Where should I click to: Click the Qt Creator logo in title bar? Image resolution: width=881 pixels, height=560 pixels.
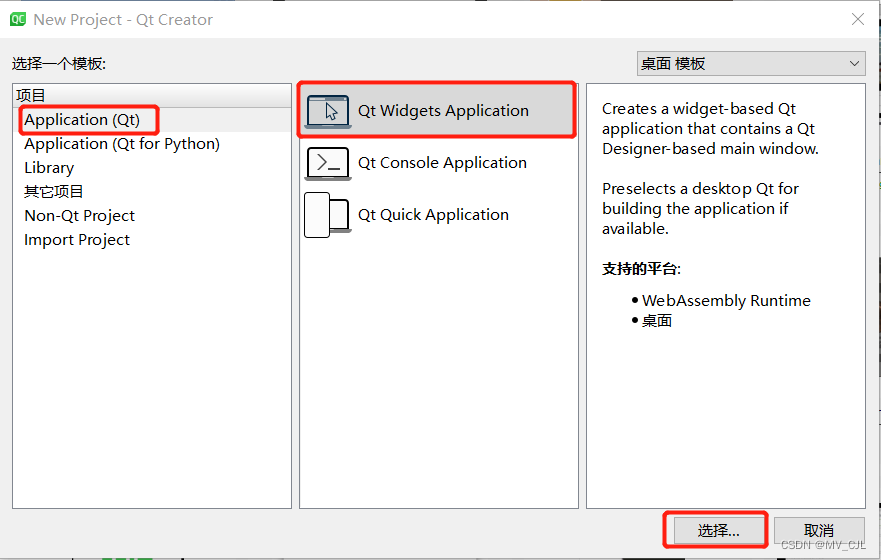pos(18,20)
